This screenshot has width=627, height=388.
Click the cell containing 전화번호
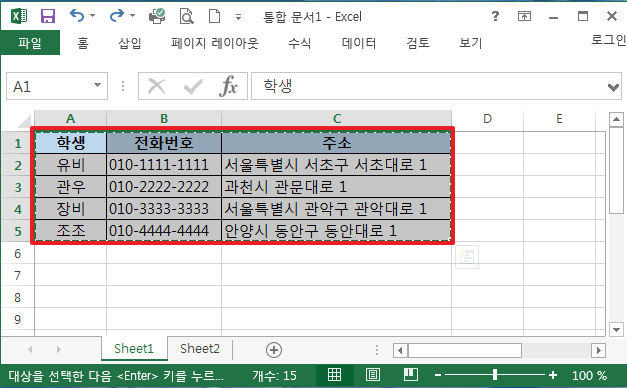(164, 143)
